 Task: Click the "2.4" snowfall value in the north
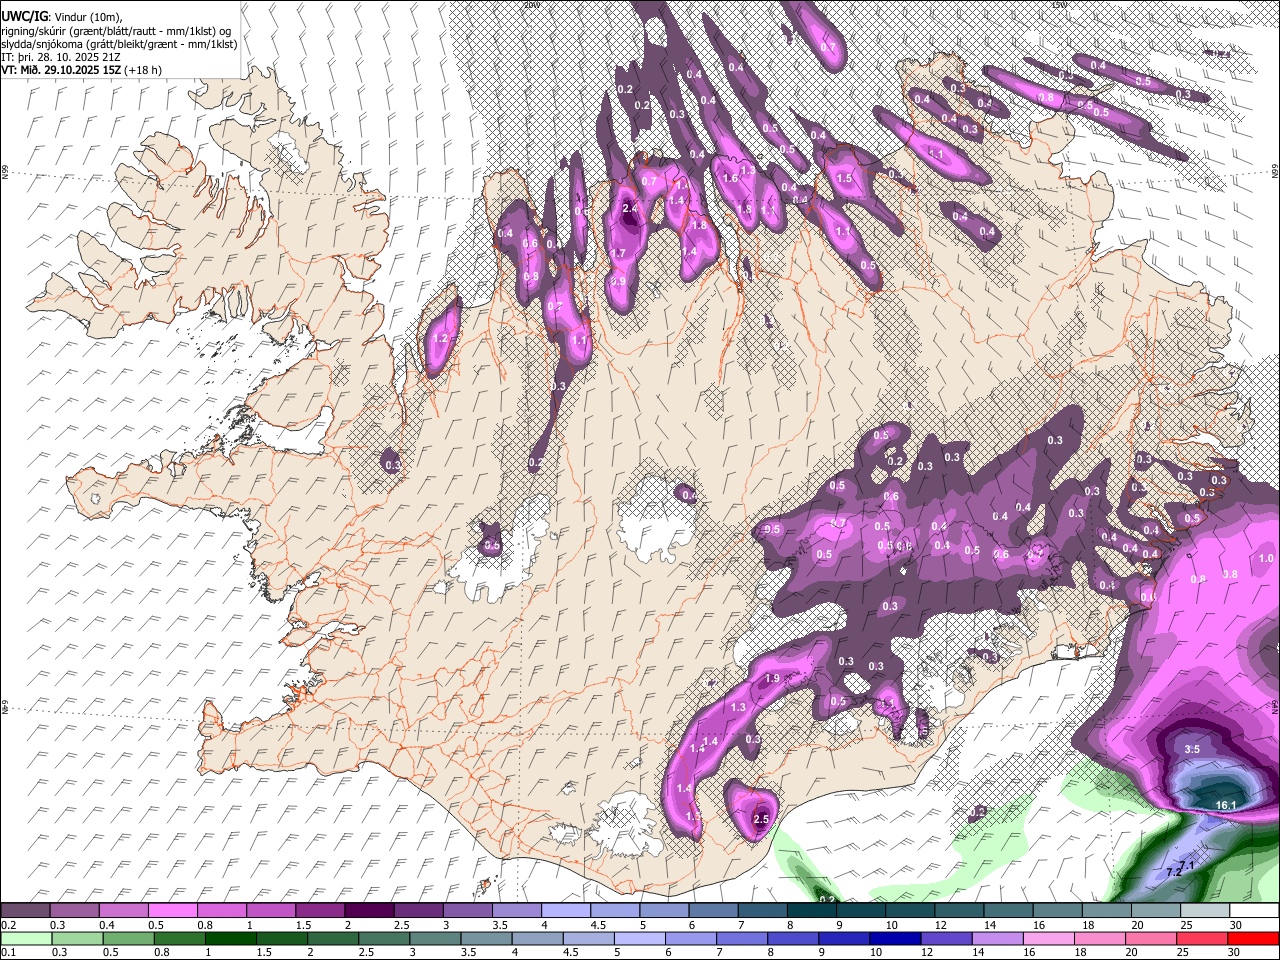pyautogui.click(x=630, y=208)
